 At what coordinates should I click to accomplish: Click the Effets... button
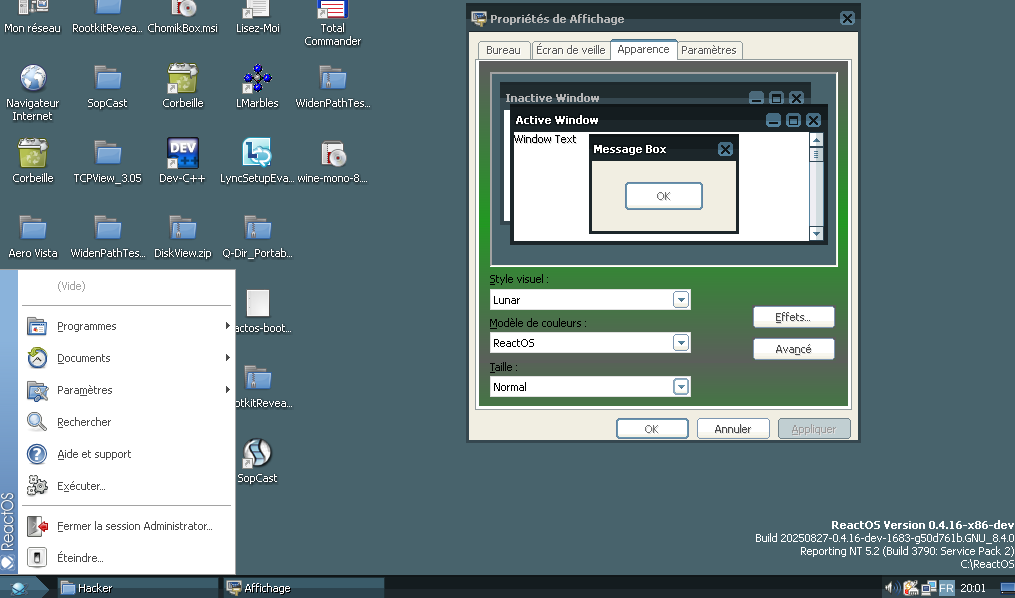[794, 317]
